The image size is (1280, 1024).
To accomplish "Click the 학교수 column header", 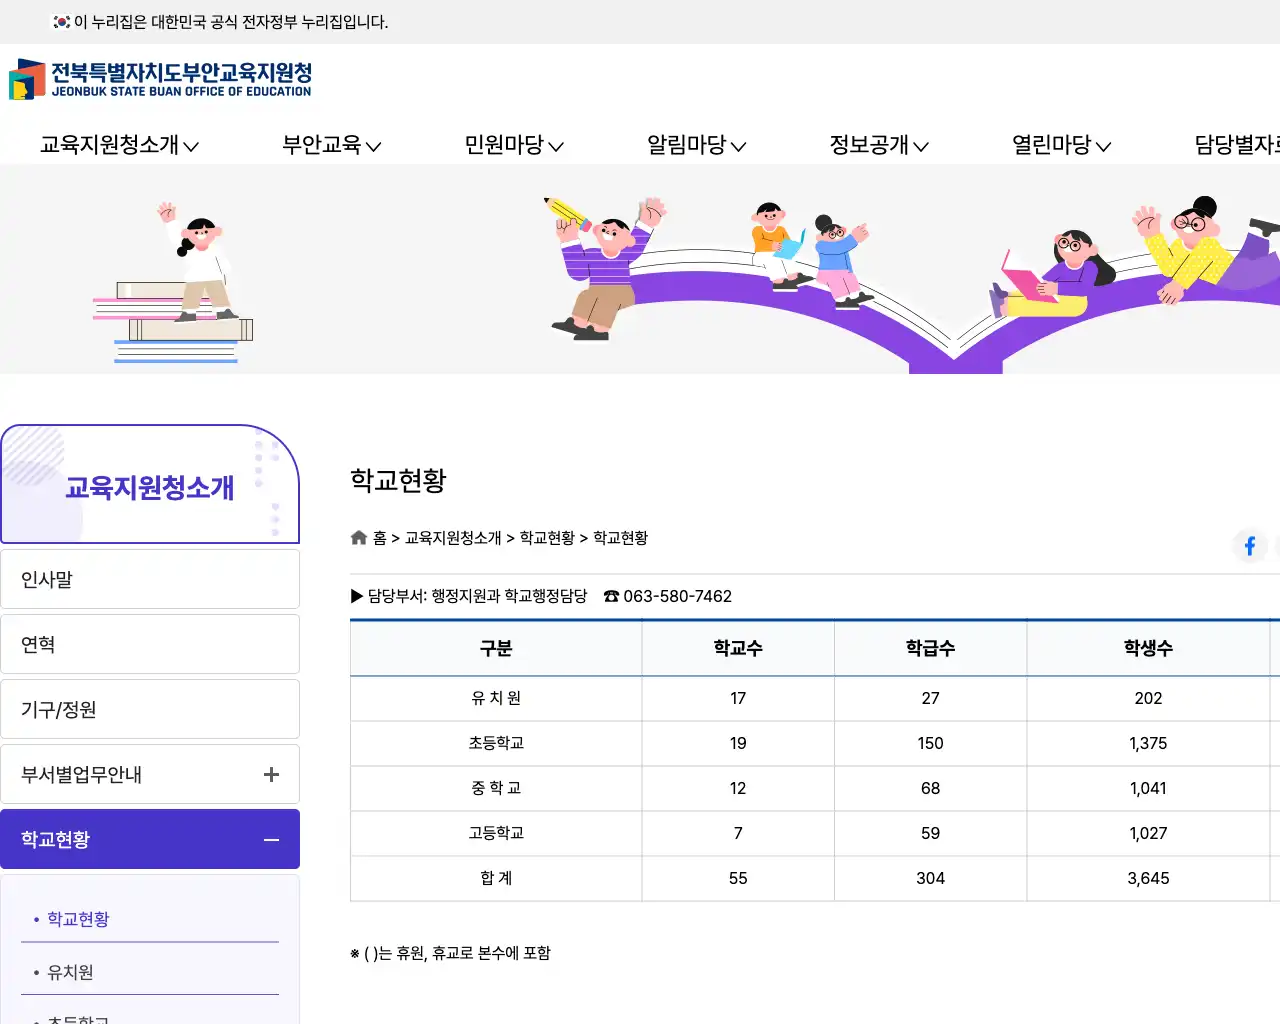I will pos(738,648).
